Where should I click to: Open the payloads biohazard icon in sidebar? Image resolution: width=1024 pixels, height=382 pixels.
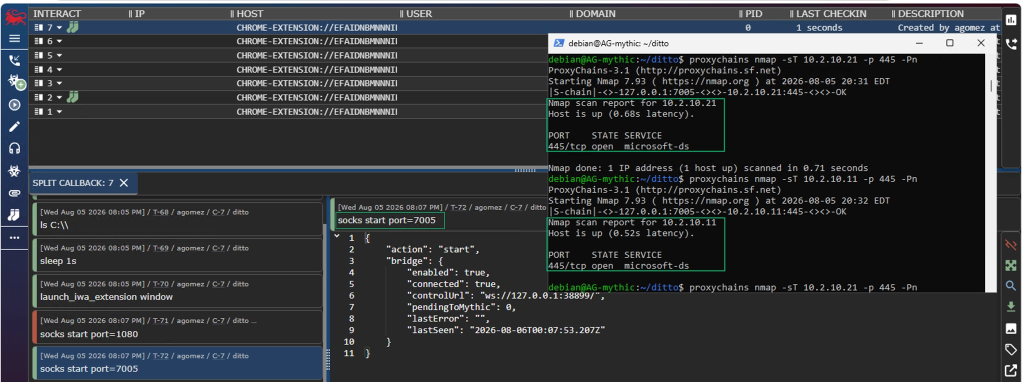pos(14,171)
